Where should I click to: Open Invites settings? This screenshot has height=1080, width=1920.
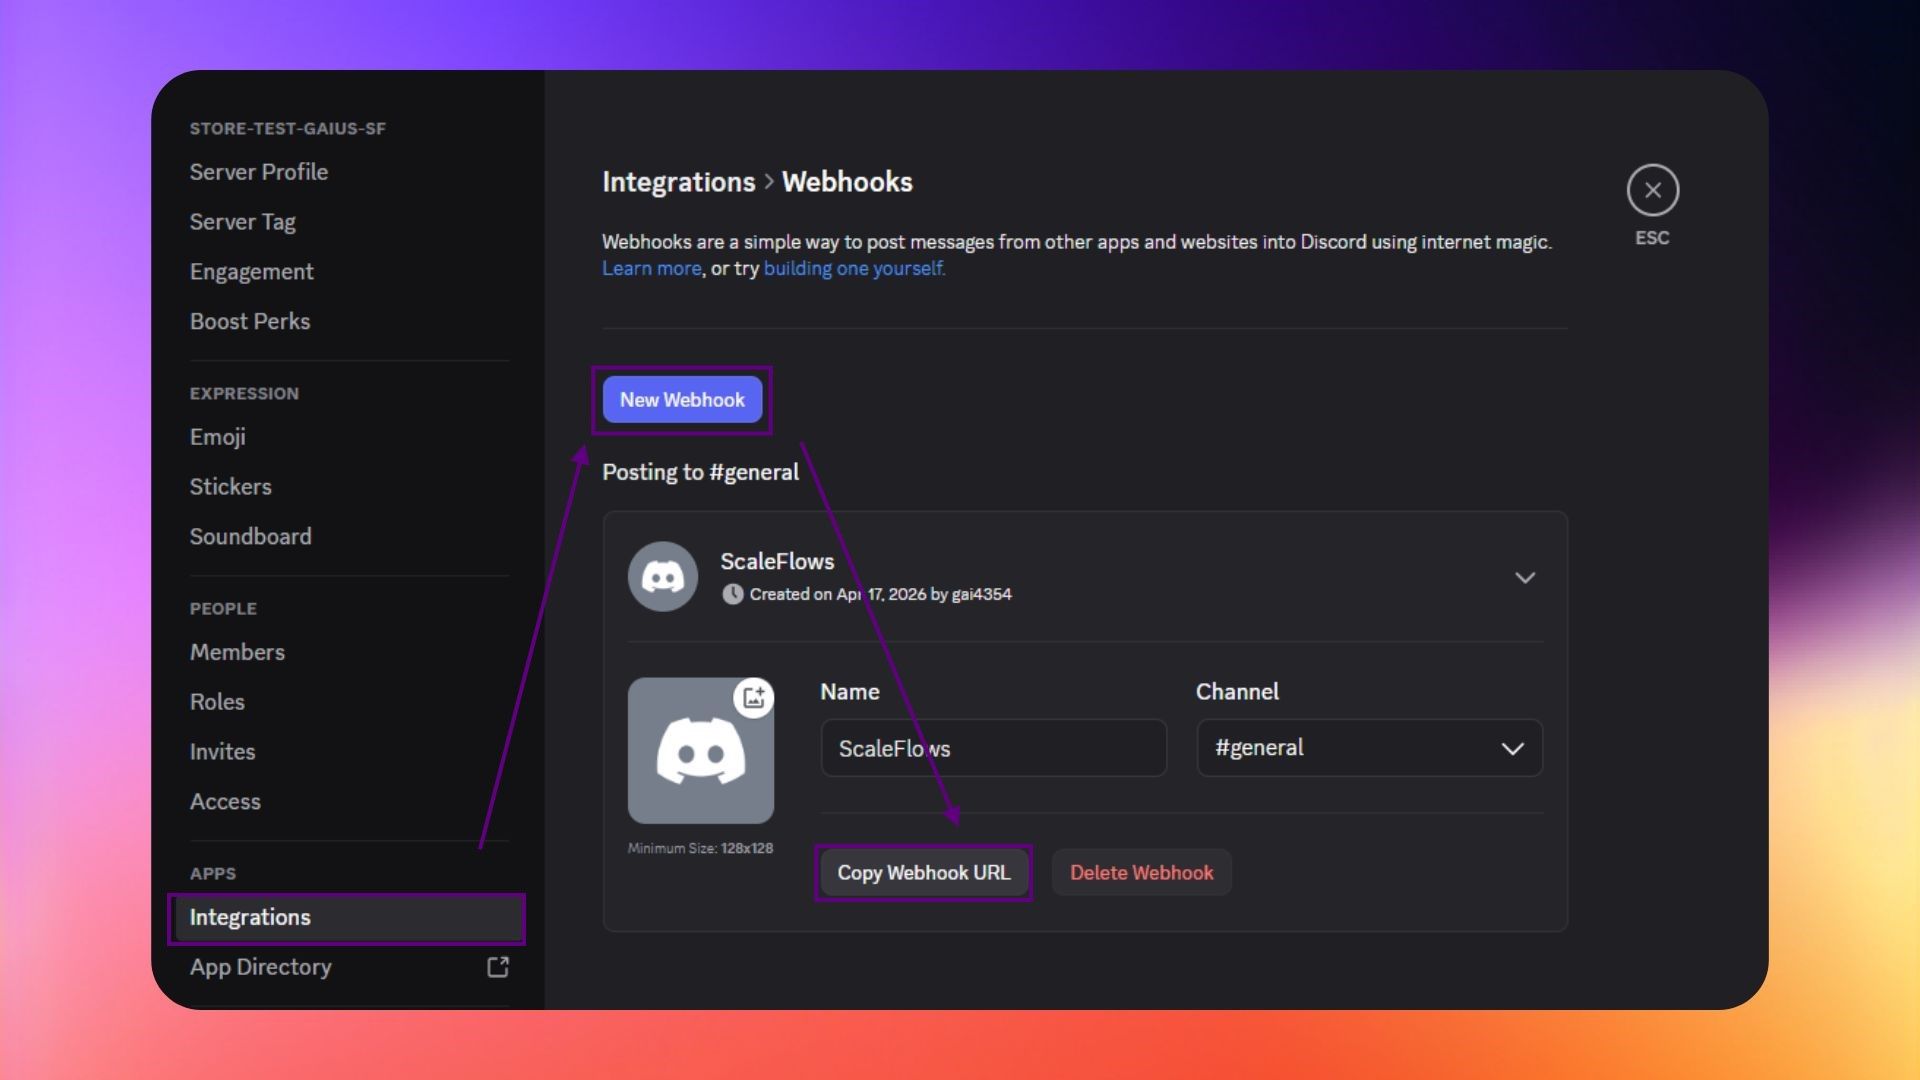pos(222,752)
